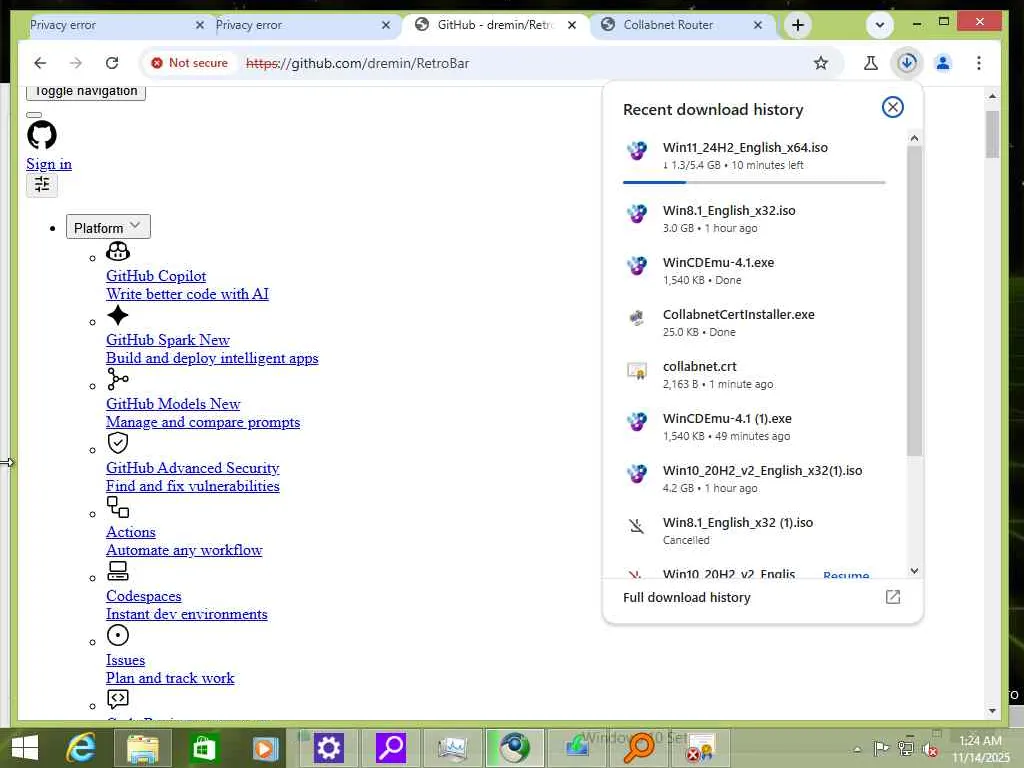This screenshot has width=1024, height=768.
Task: Open the Windows Start button
Action: (25, 748)
